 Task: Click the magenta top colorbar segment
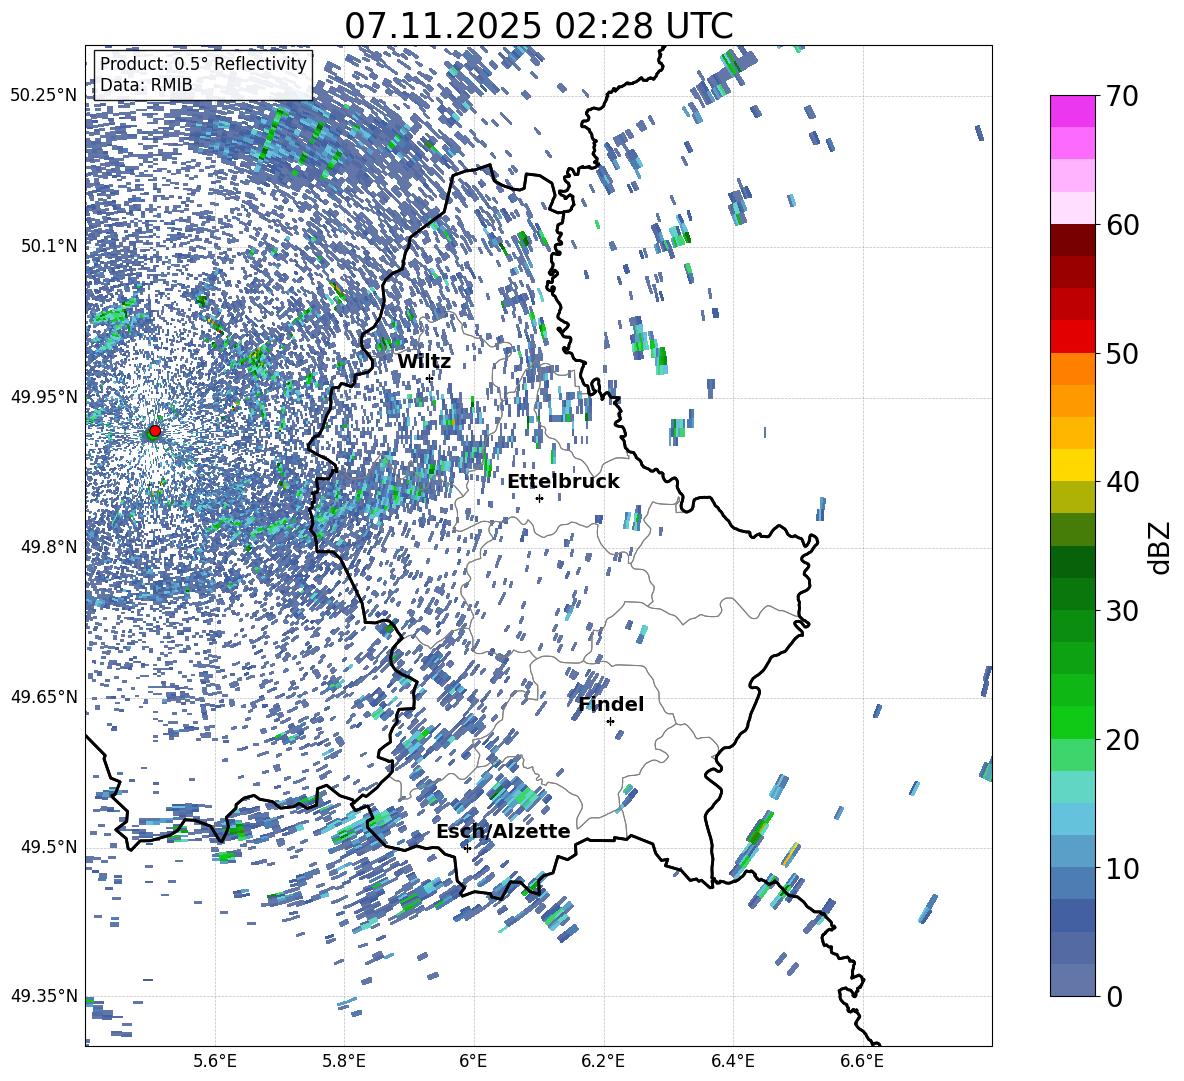(x=1072, y=112)
